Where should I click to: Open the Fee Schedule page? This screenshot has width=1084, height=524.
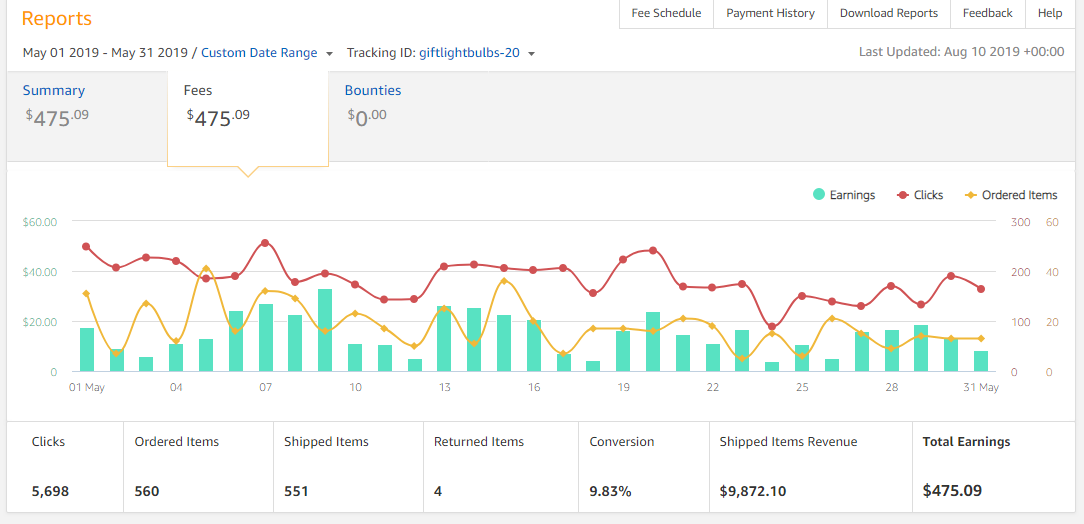(666, 14)
